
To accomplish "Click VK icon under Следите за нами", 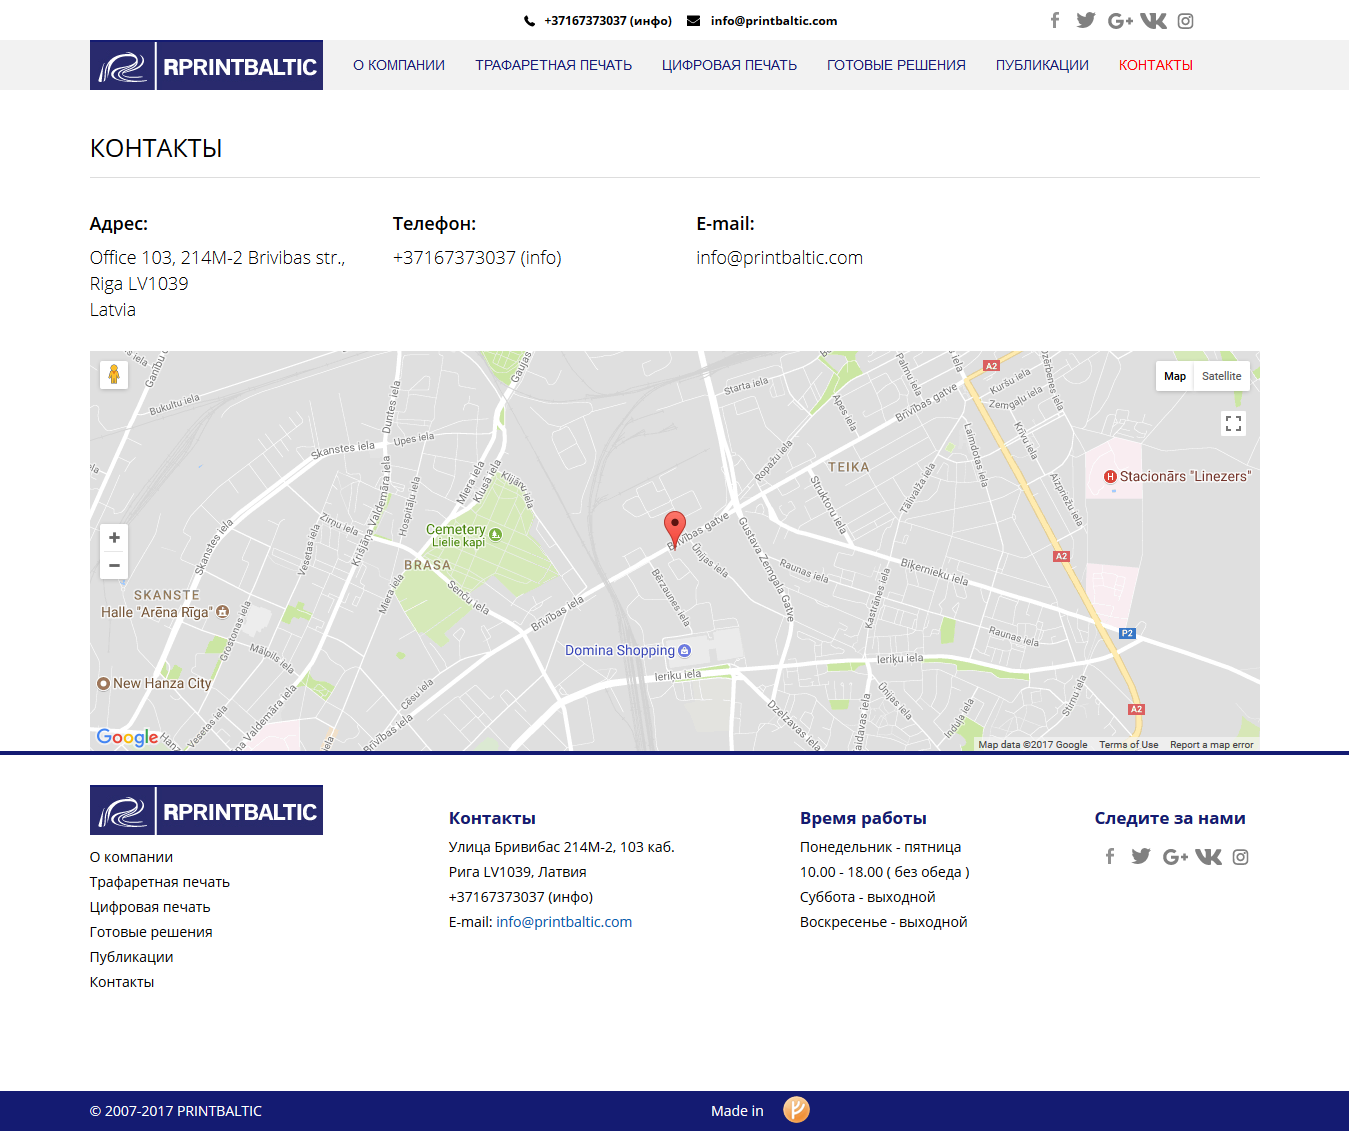I will coord(1209,857).
